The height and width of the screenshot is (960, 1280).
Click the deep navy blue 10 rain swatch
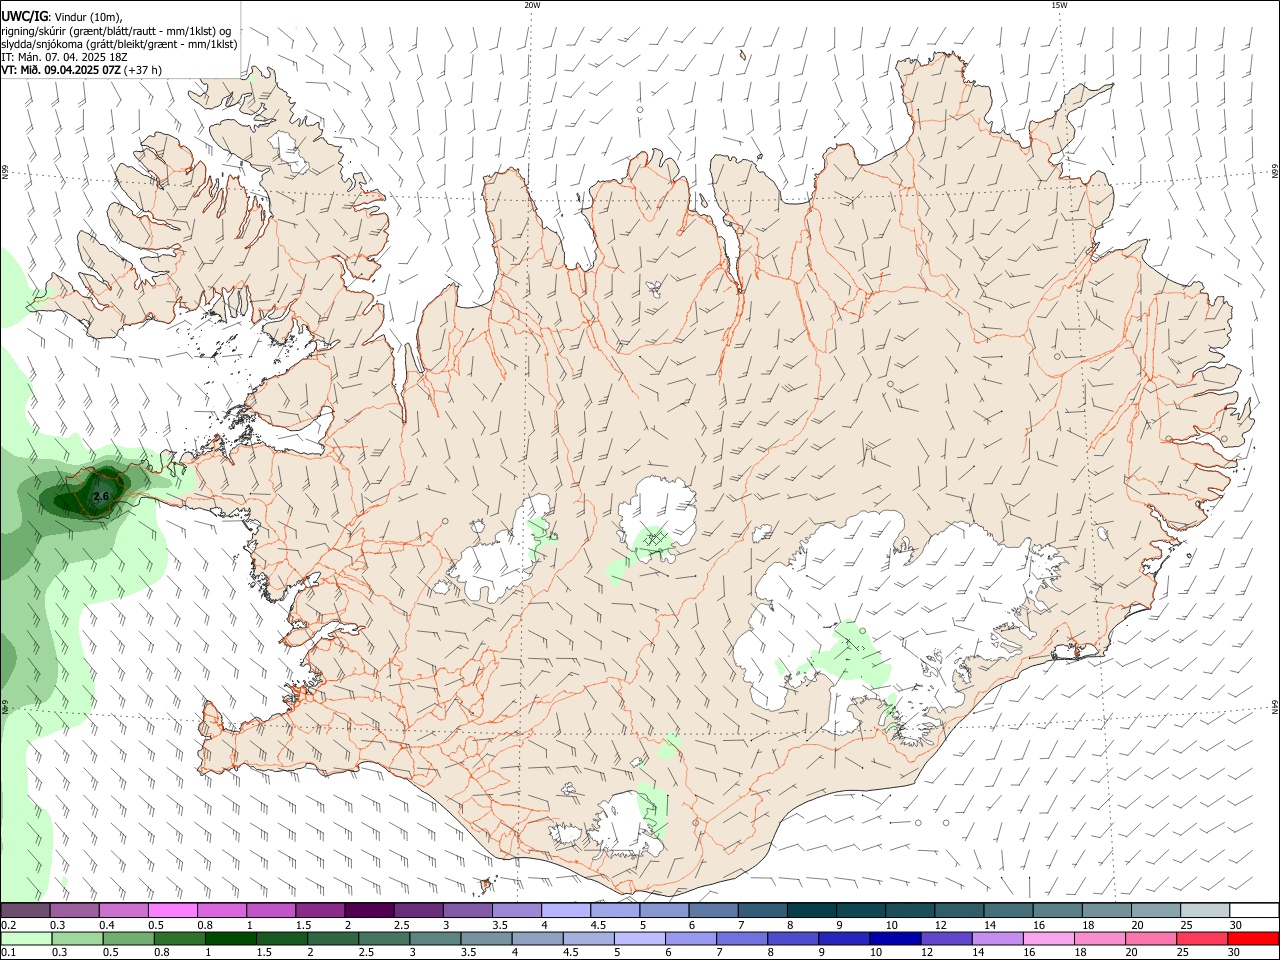(894, 938)
